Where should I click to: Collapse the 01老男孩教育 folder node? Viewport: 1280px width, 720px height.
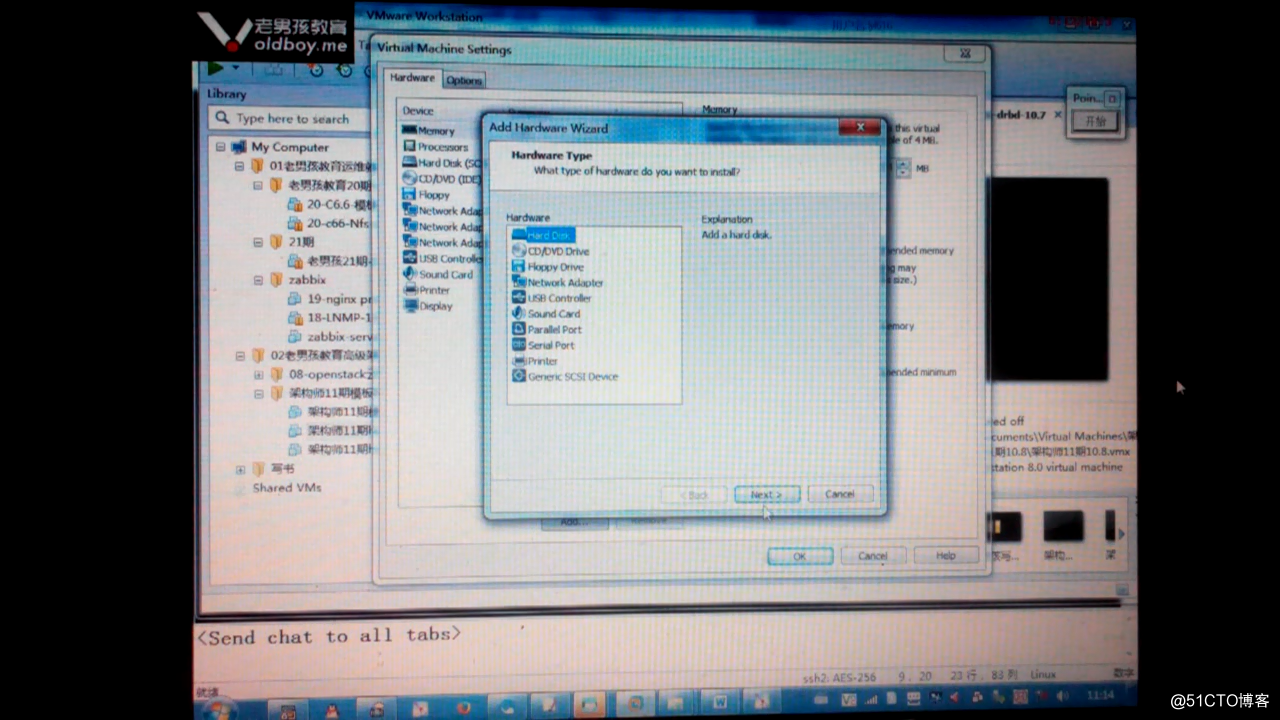pyautogui.click(x=240, y=166)
